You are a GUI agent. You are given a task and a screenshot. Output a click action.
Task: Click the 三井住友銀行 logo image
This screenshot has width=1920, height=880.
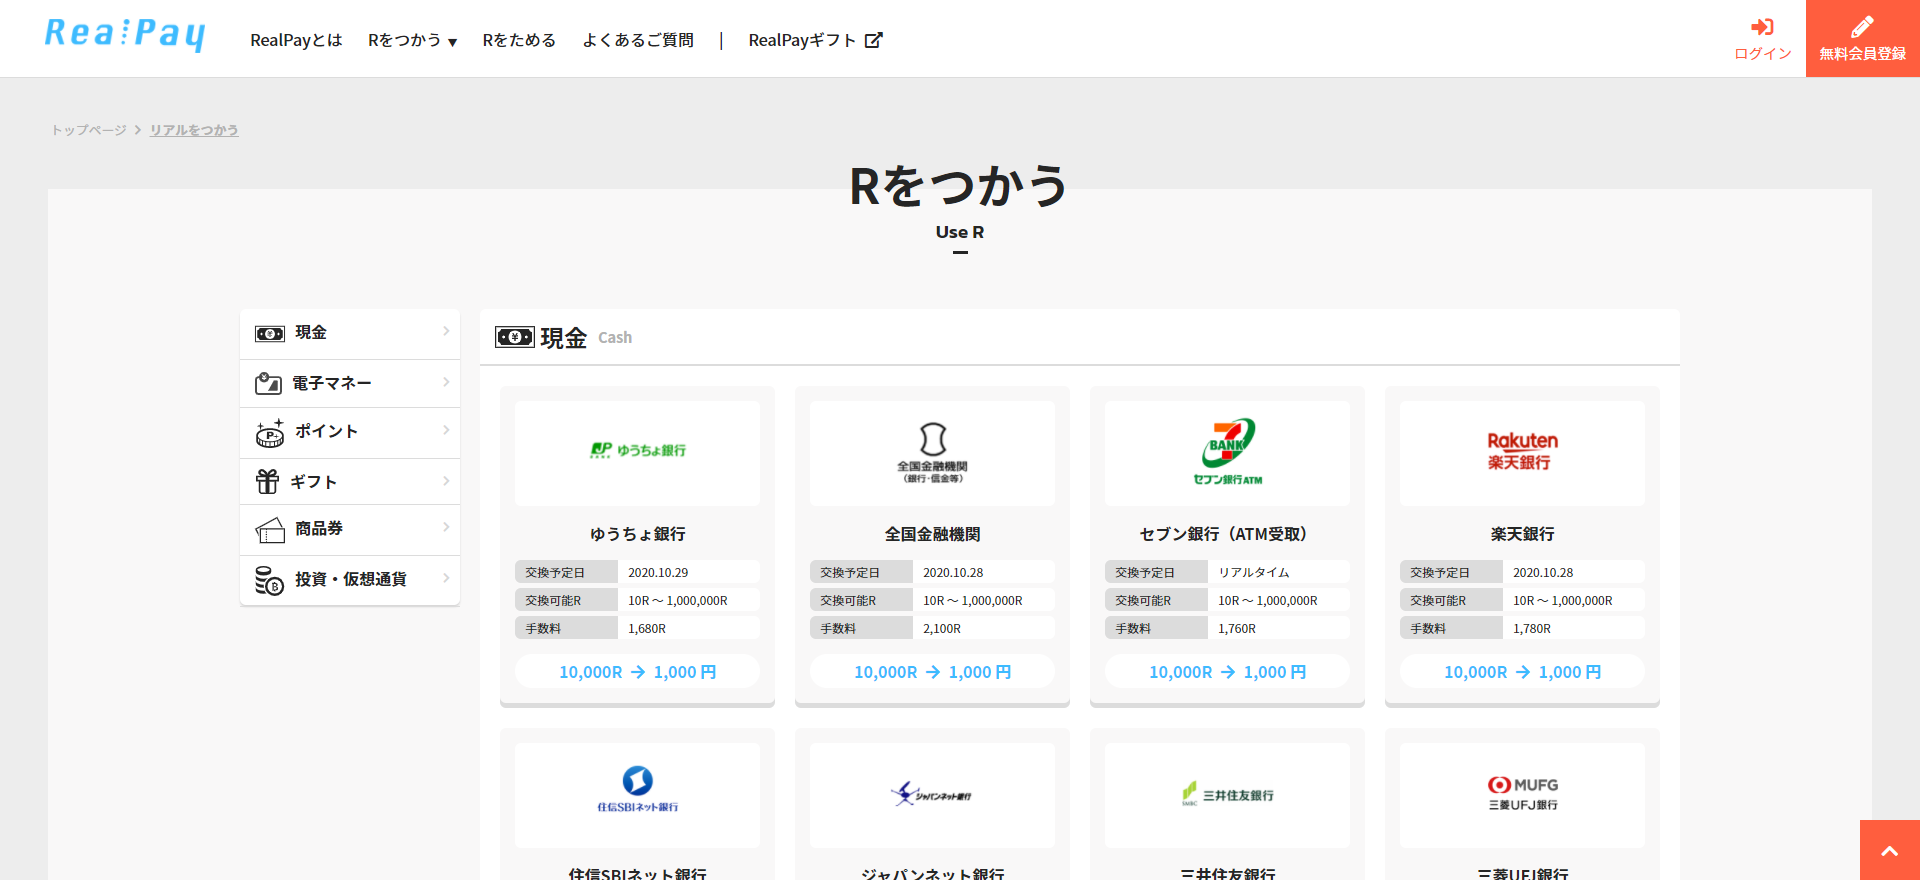tap(1227, 795)
